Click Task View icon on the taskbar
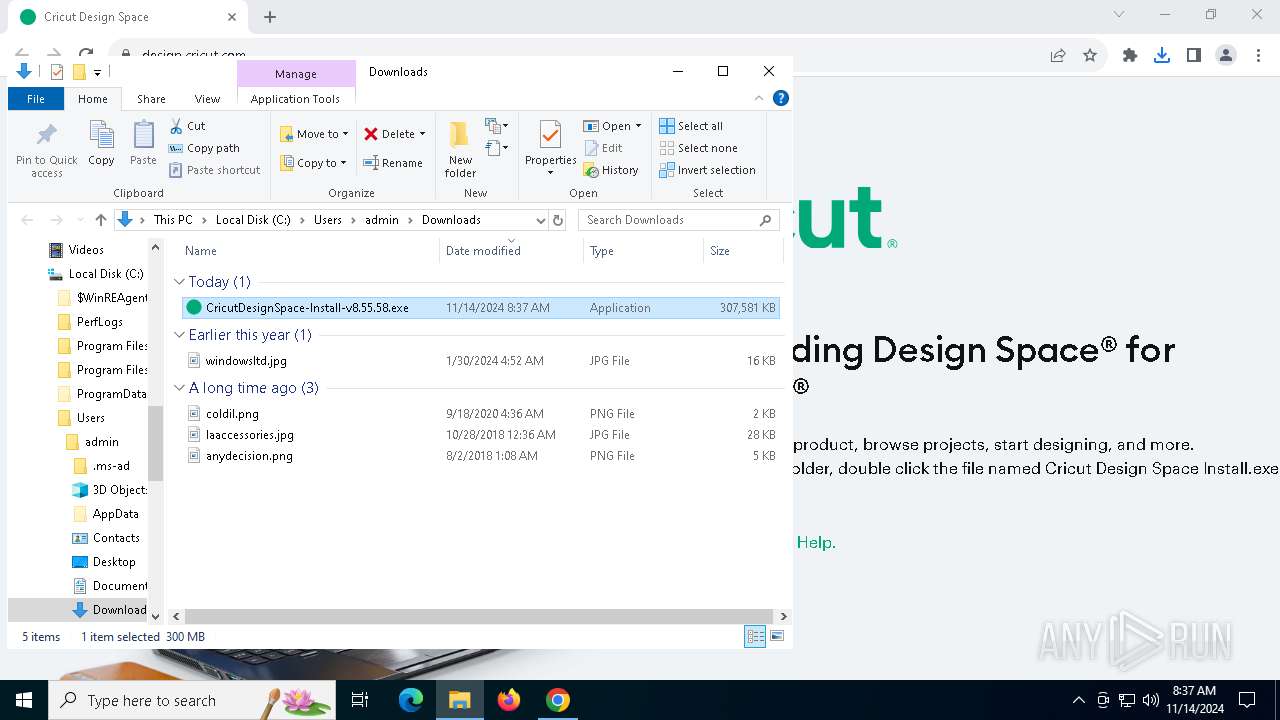The width and height of the screenshot is (1280, 720). [x=360, y=700]
